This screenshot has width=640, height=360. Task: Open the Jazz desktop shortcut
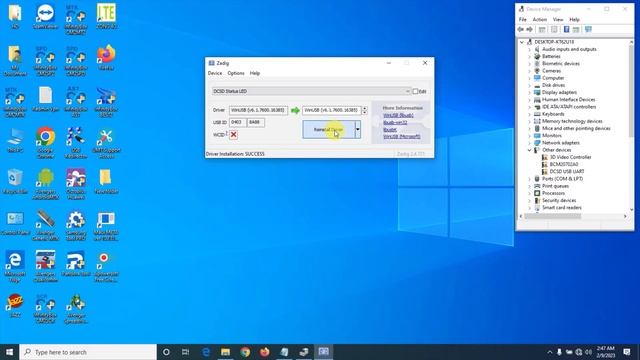(x=15, y=306)
